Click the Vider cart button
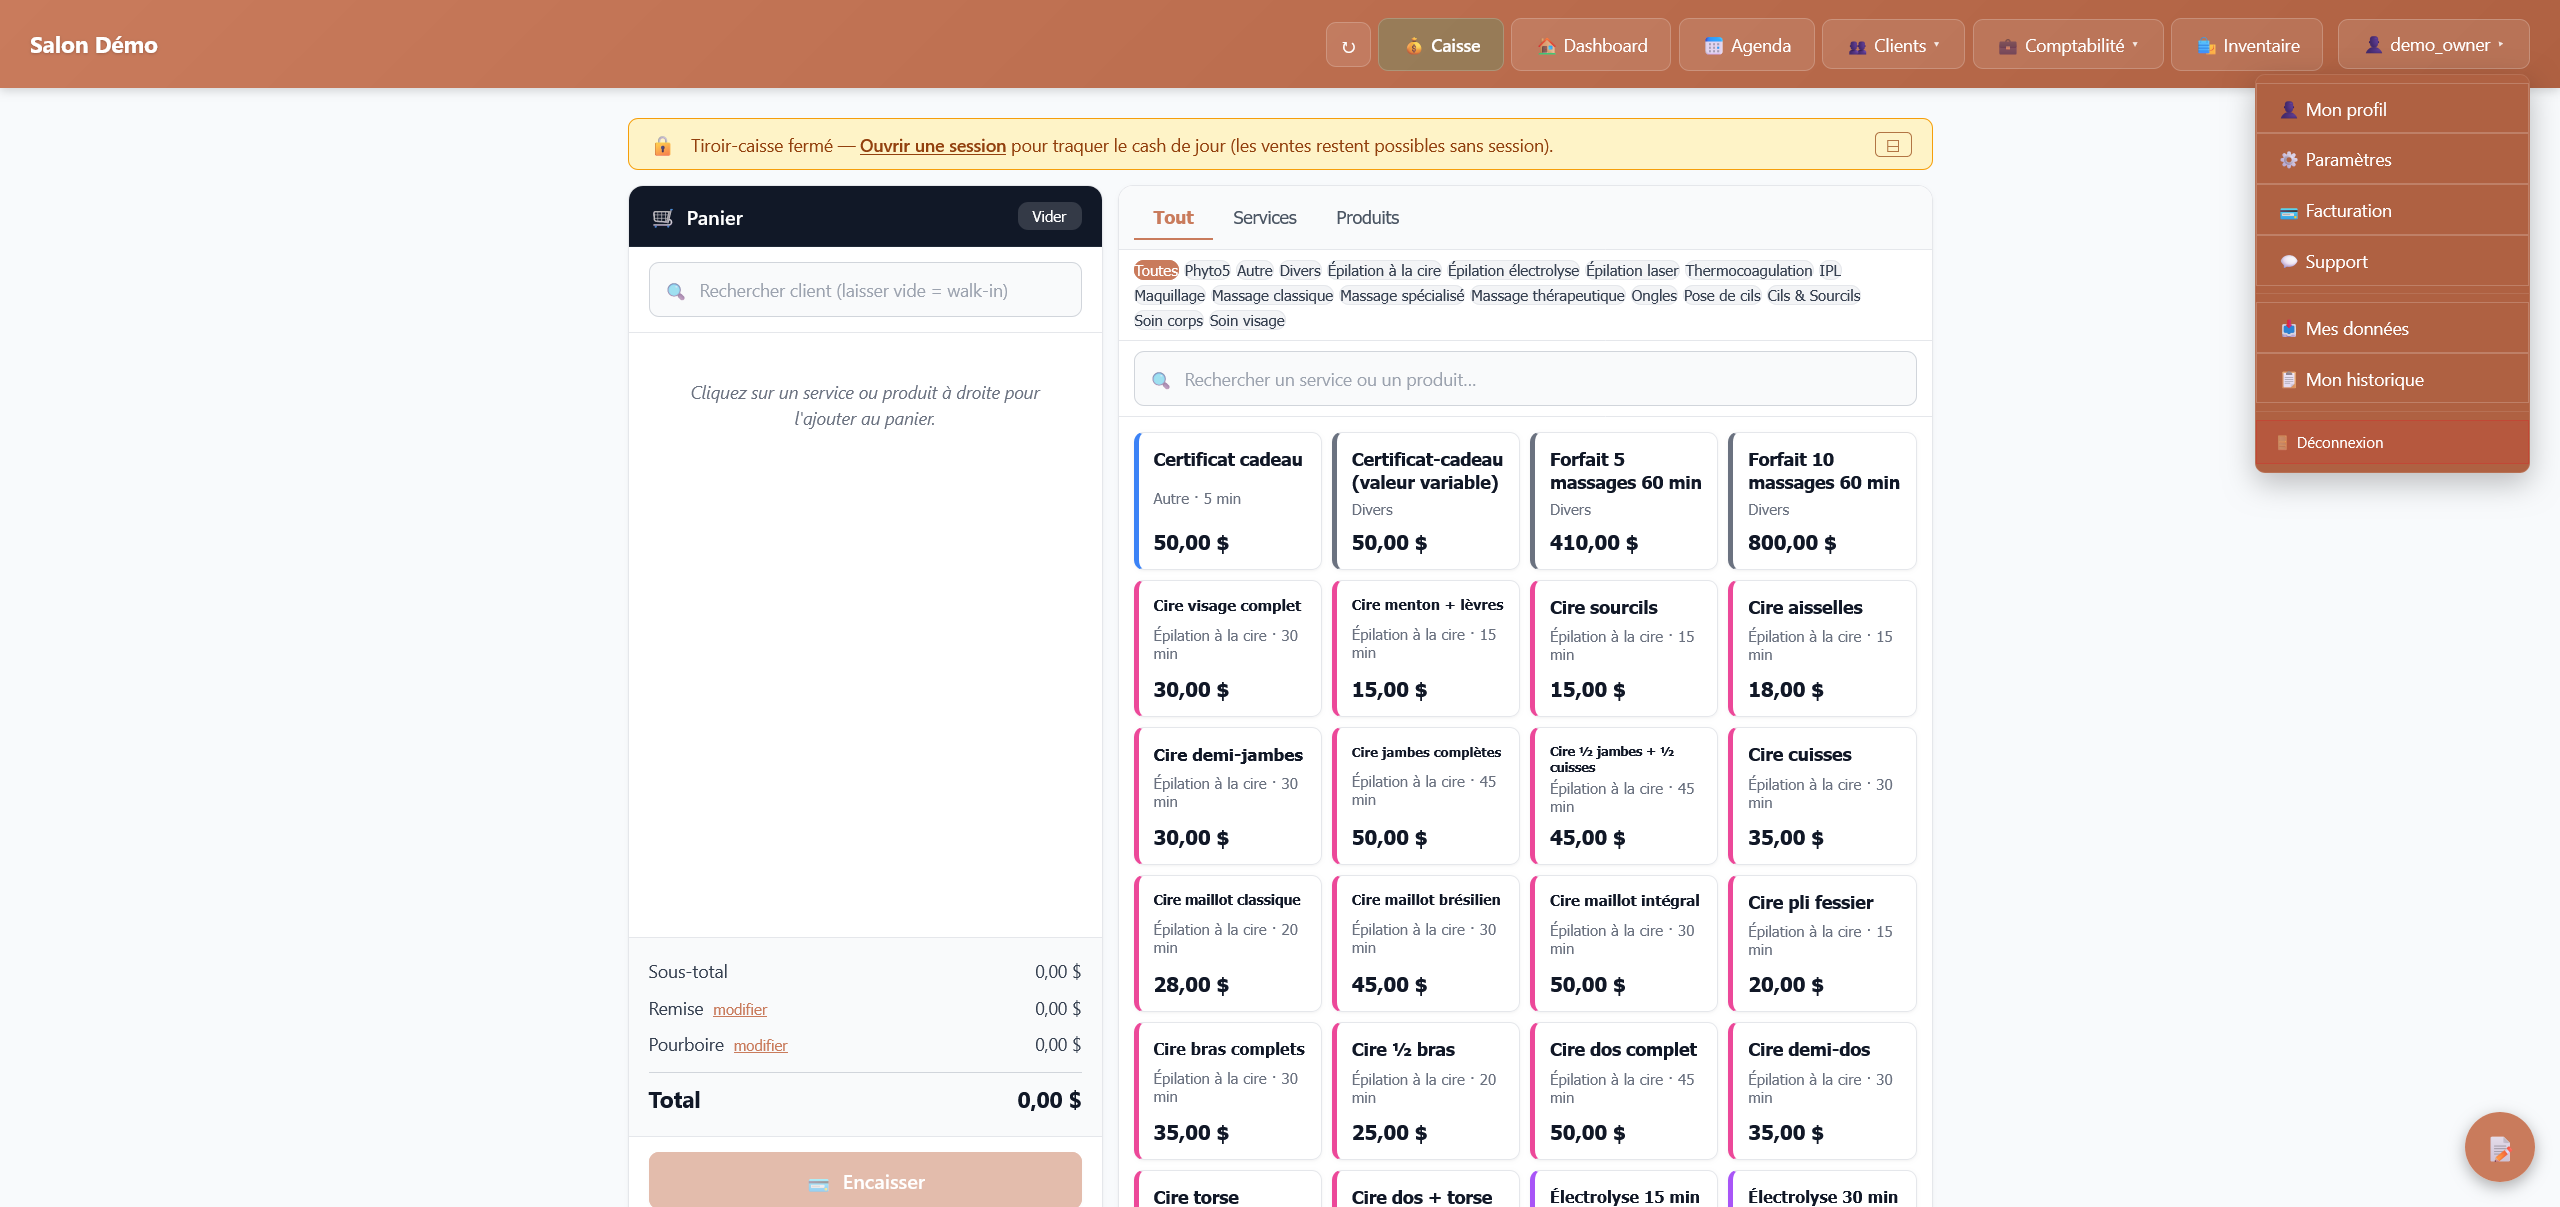 (1049, 217)
